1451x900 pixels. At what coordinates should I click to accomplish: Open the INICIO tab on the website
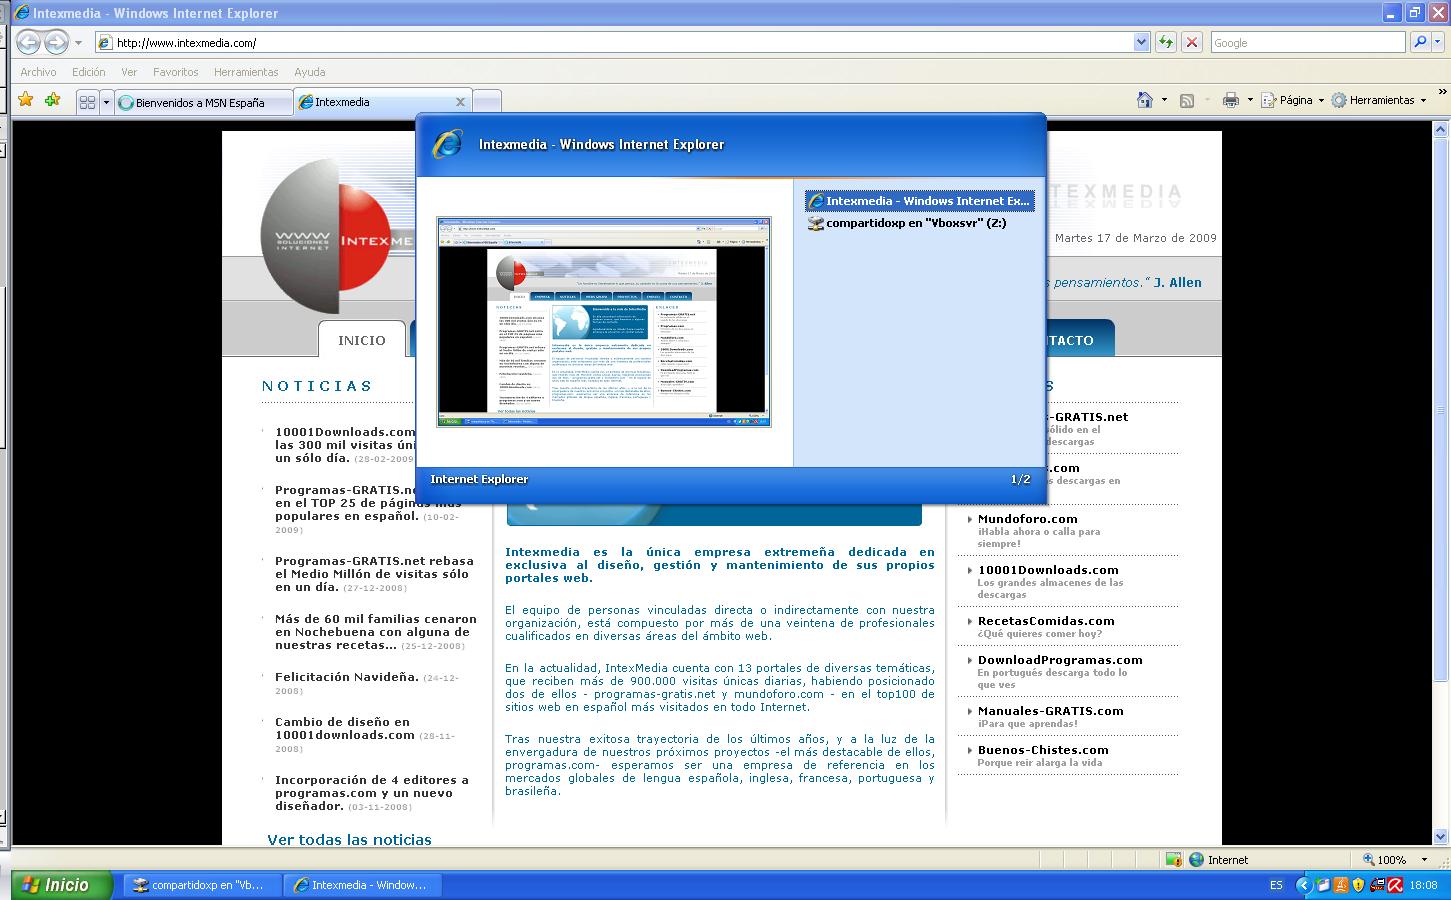point(362,340)
